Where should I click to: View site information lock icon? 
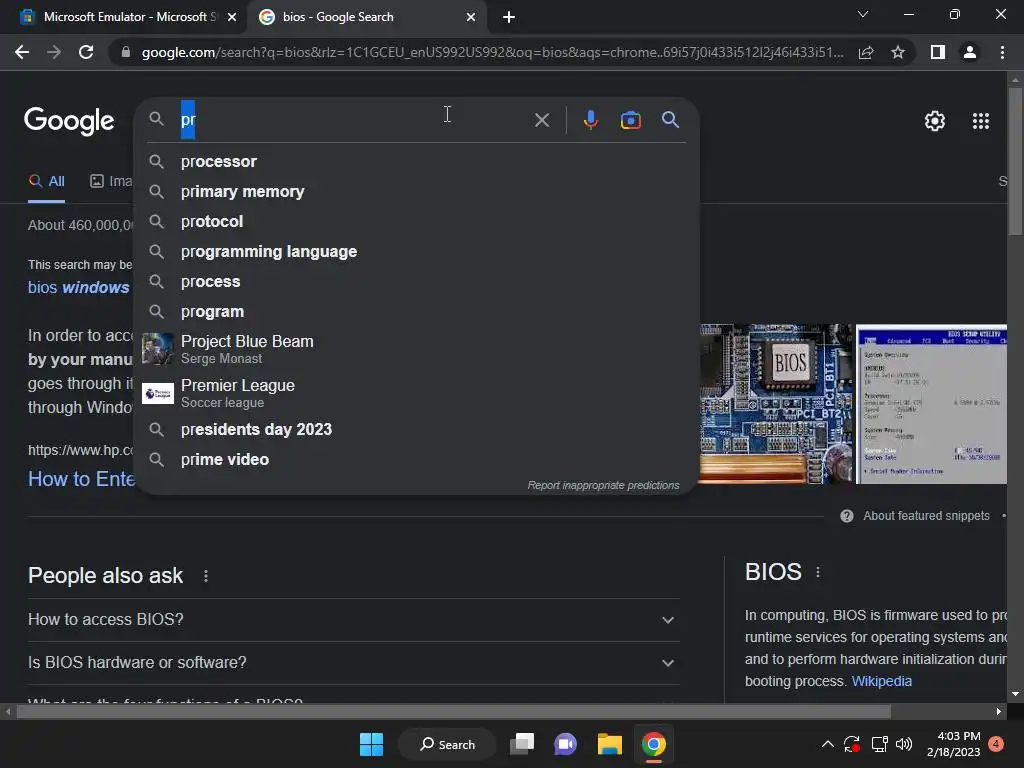click(126, 52)
